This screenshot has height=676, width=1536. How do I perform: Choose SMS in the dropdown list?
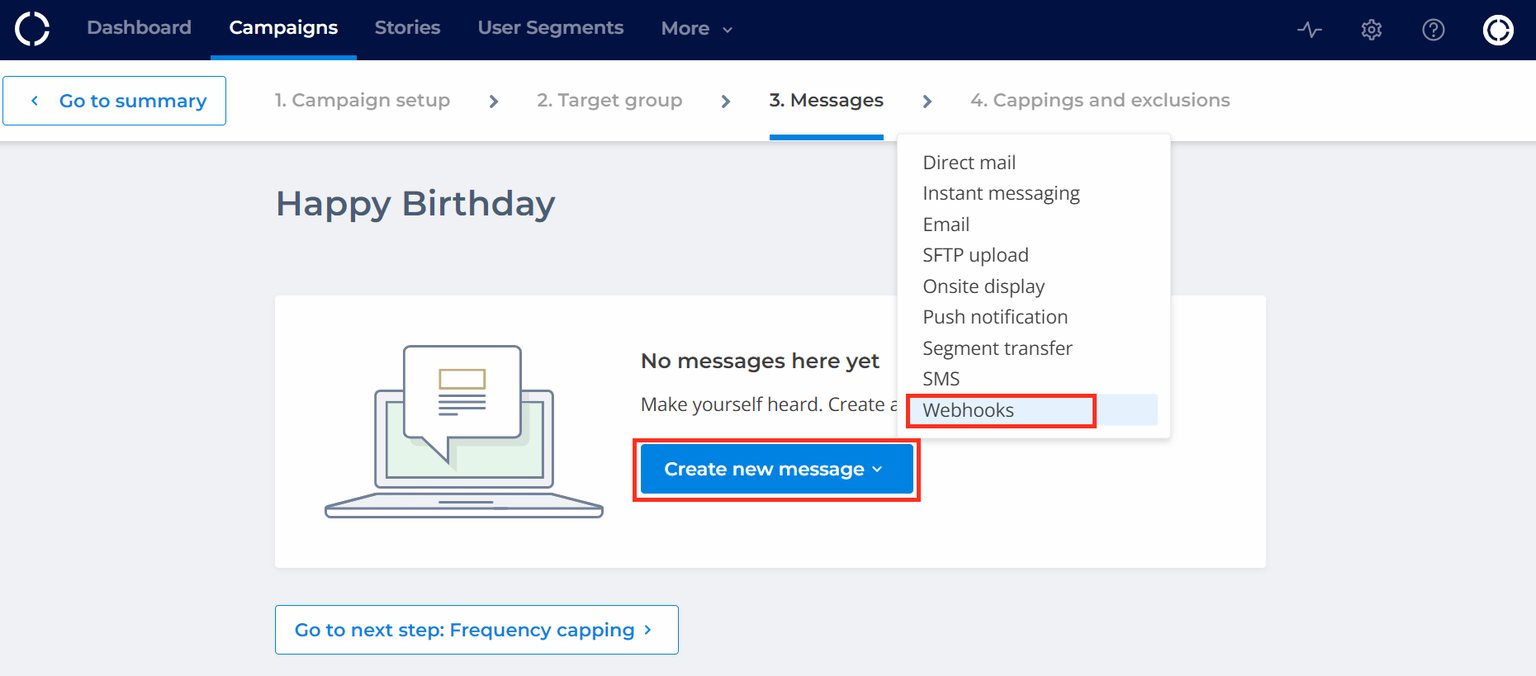[x=941, y=379]
